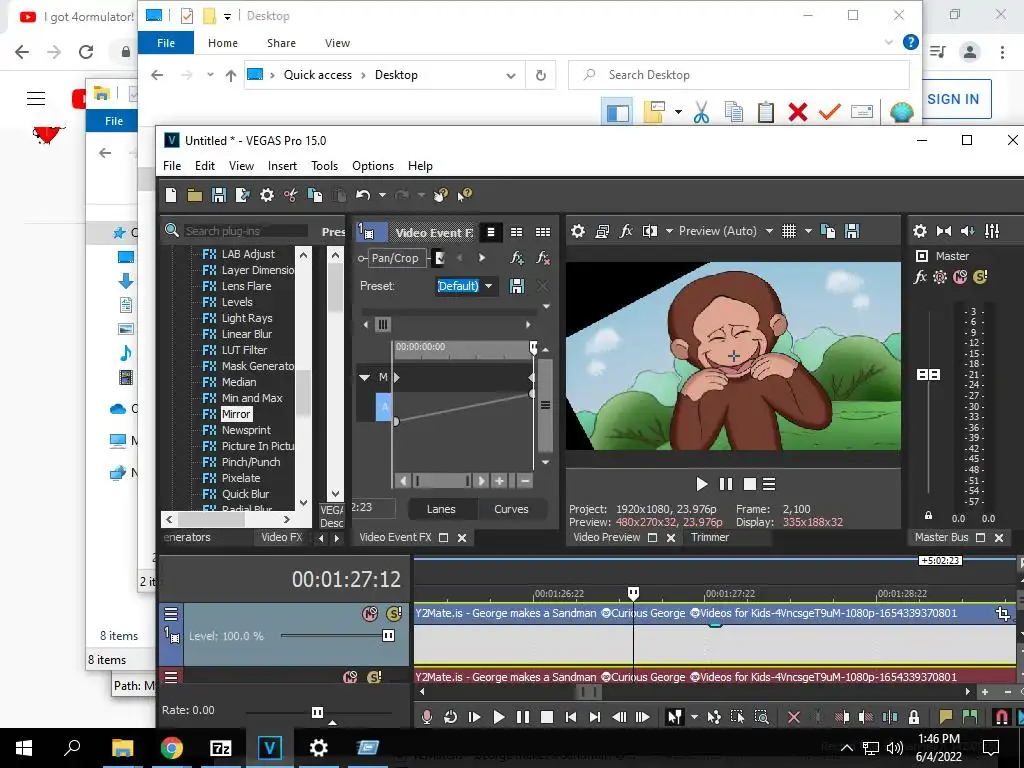The image size is (1024, 768).
Task: Open mixing console from Master Bus
Action: pos(992,231)
